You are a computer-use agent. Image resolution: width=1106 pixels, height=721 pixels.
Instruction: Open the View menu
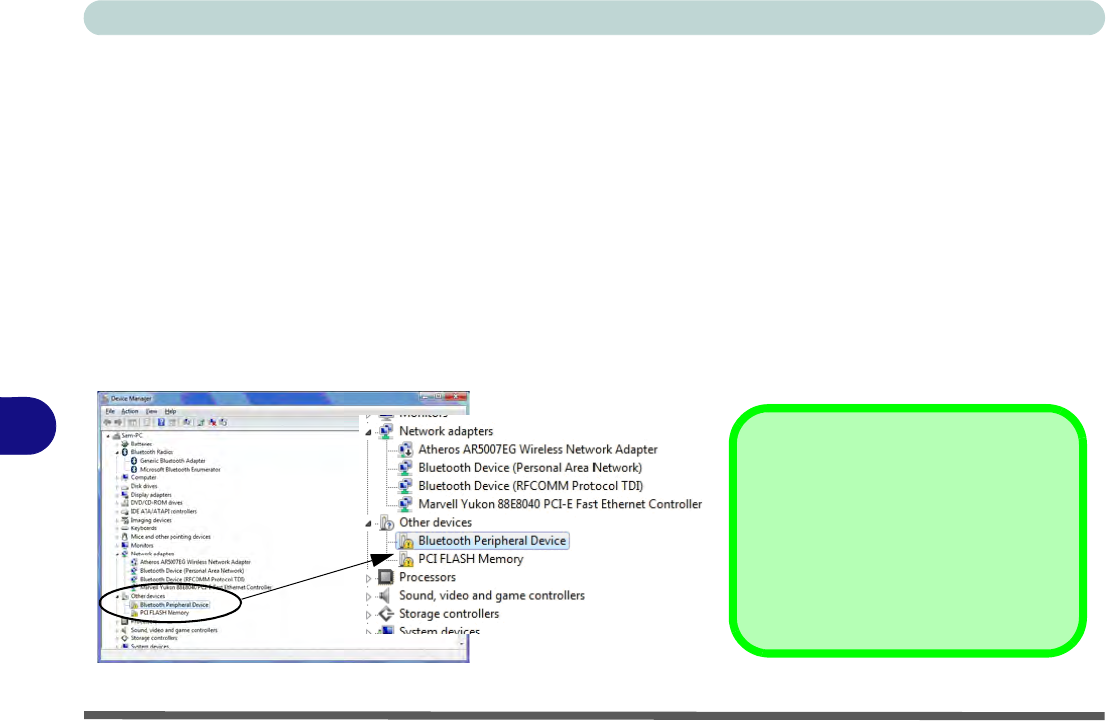tap(152, 411)
